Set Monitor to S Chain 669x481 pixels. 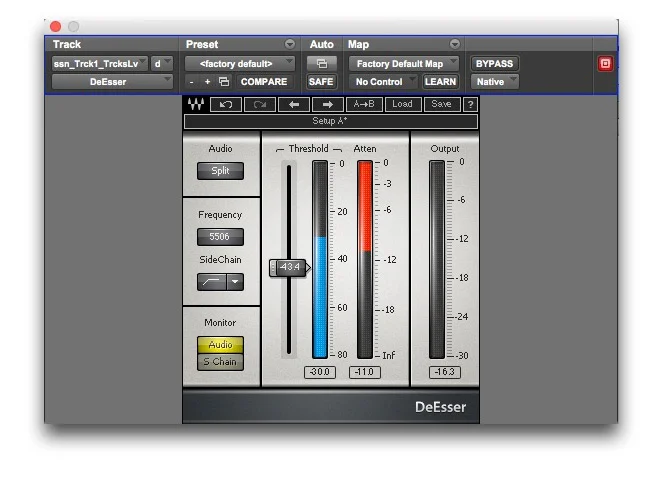point(220,361)
